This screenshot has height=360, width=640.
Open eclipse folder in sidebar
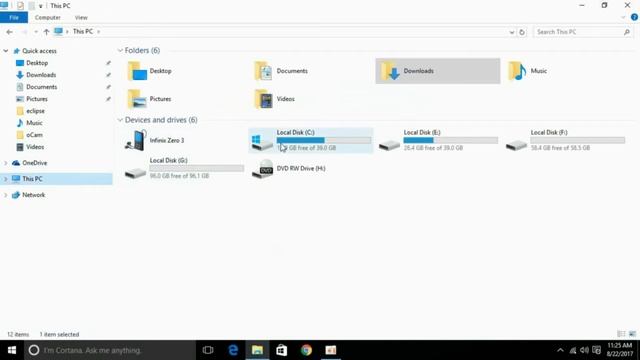coord(35,111)
